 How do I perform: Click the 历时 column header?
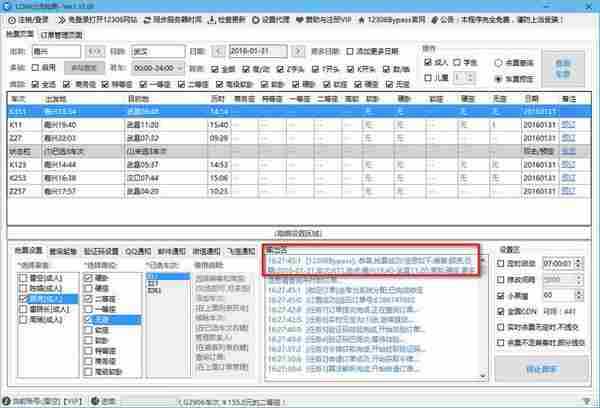pos(217,99)
